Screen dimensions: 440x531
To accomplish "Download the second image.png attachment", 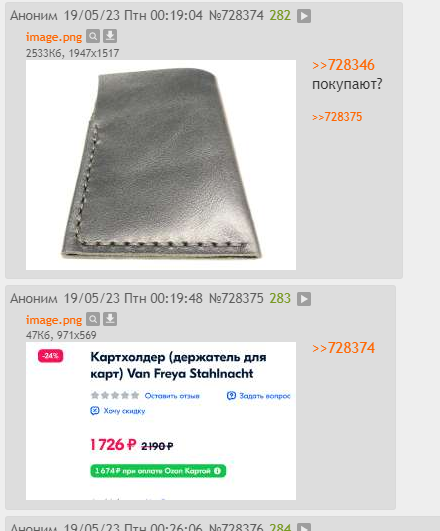I will coord(110,319).
